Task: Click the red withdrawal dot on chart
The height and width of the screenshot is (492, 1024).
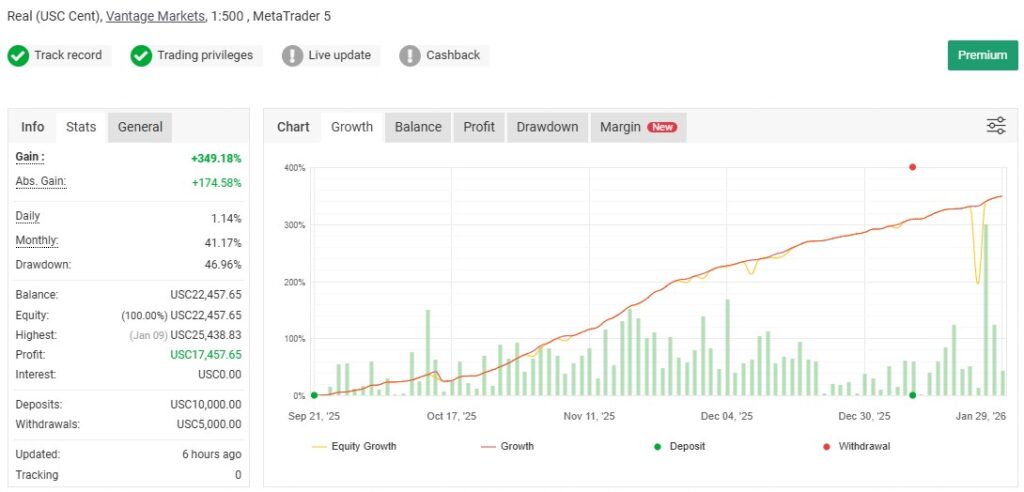Action: pos(912,167)
